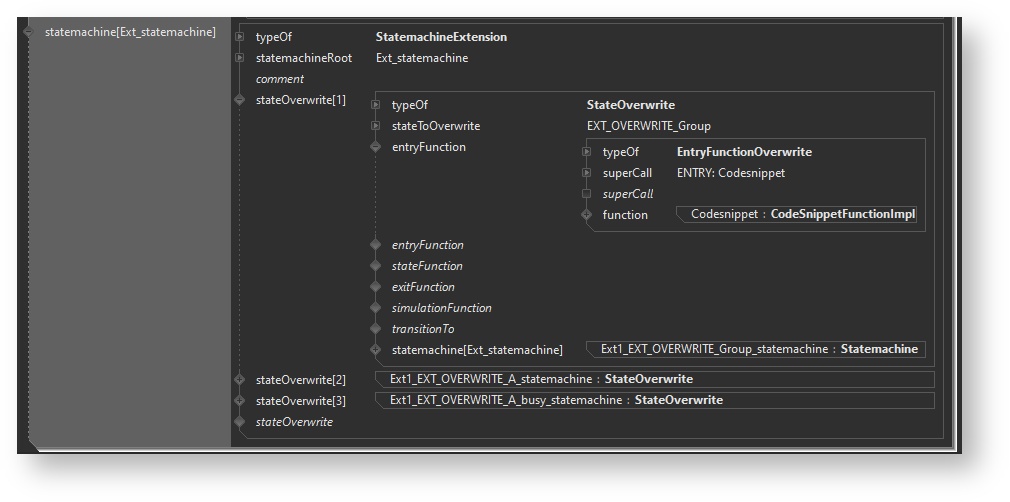Click the diamond icon beside simulationFunction

coord(376,308)
